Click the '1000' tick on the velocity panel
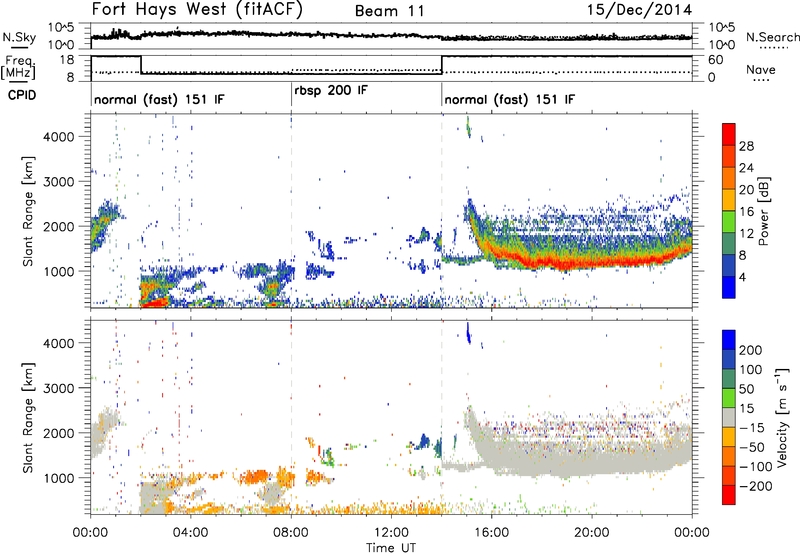Viewport: 800px width, 554px height. 59,478
